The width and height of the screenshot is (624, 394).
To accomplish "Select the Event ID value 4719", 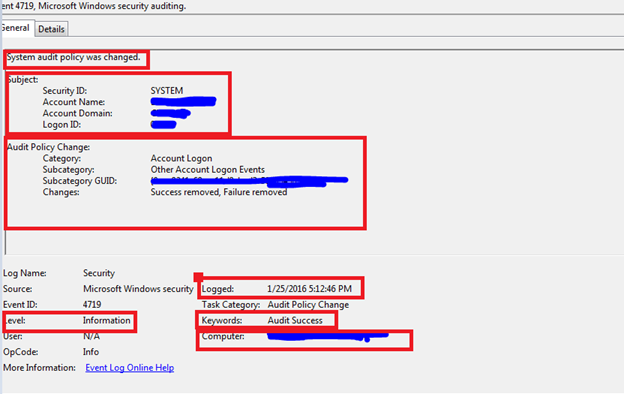I will pos(92,304).
